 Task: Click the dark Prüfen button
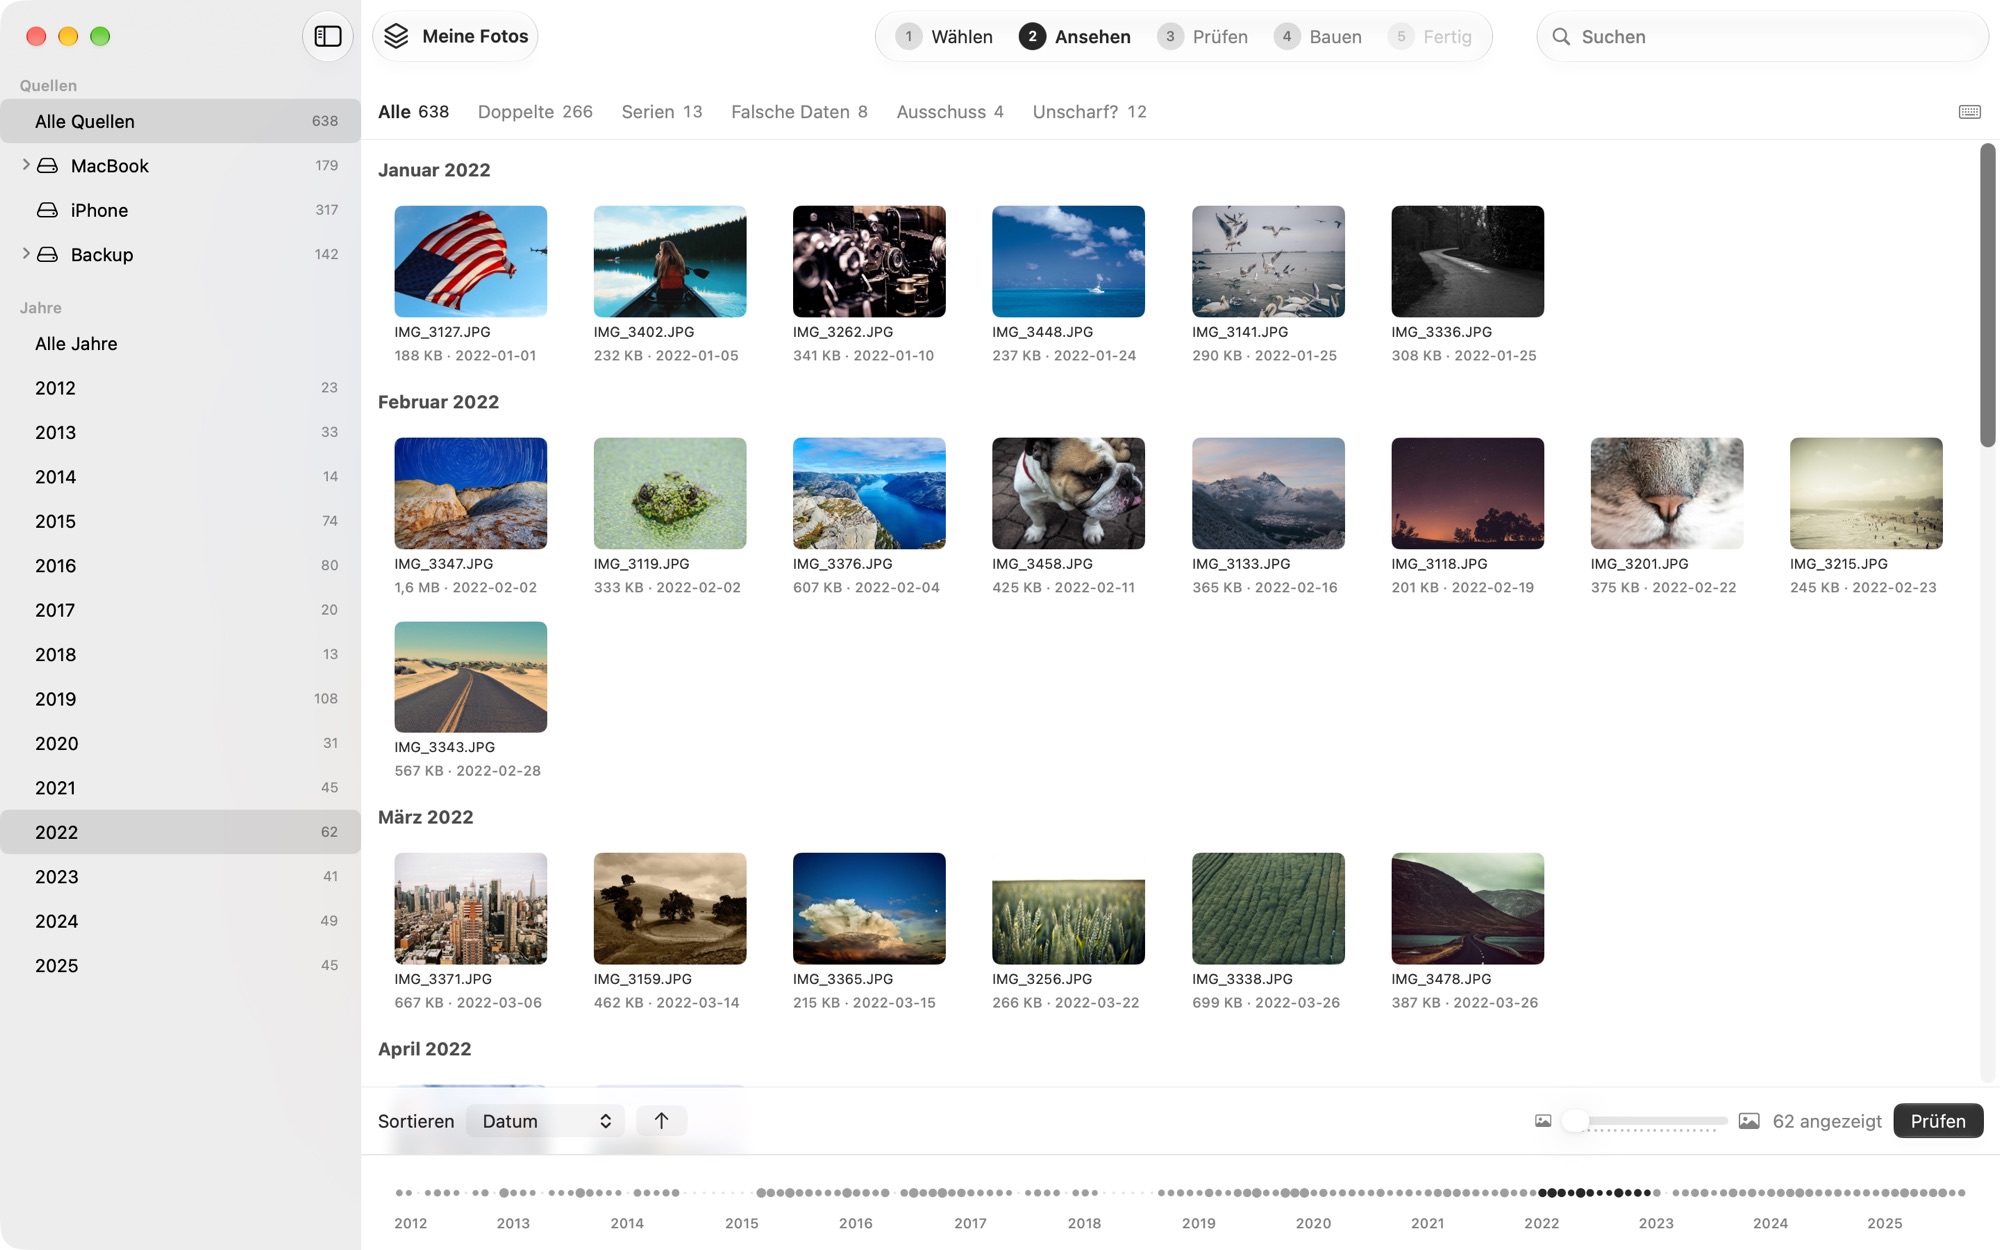(x=1937, y=1121)
